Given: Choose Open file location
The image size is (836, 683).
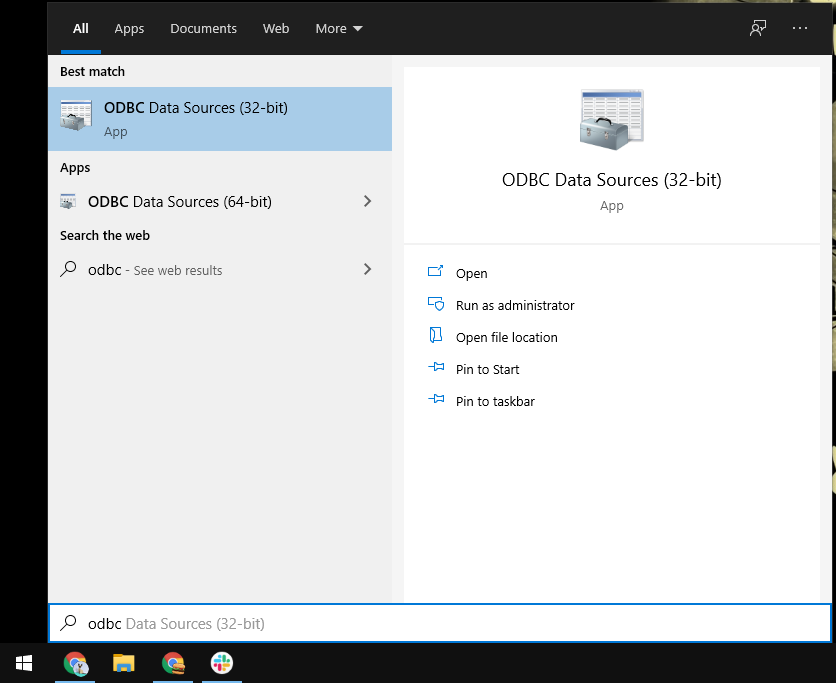Looking at the screenshot, I should point(507,338).
